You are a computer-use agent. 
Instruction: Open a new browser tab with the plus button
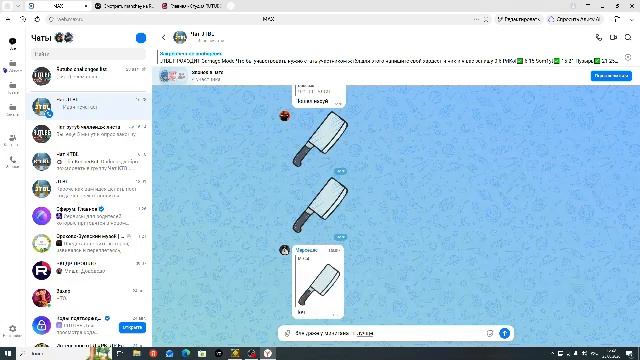coord(231,6)
